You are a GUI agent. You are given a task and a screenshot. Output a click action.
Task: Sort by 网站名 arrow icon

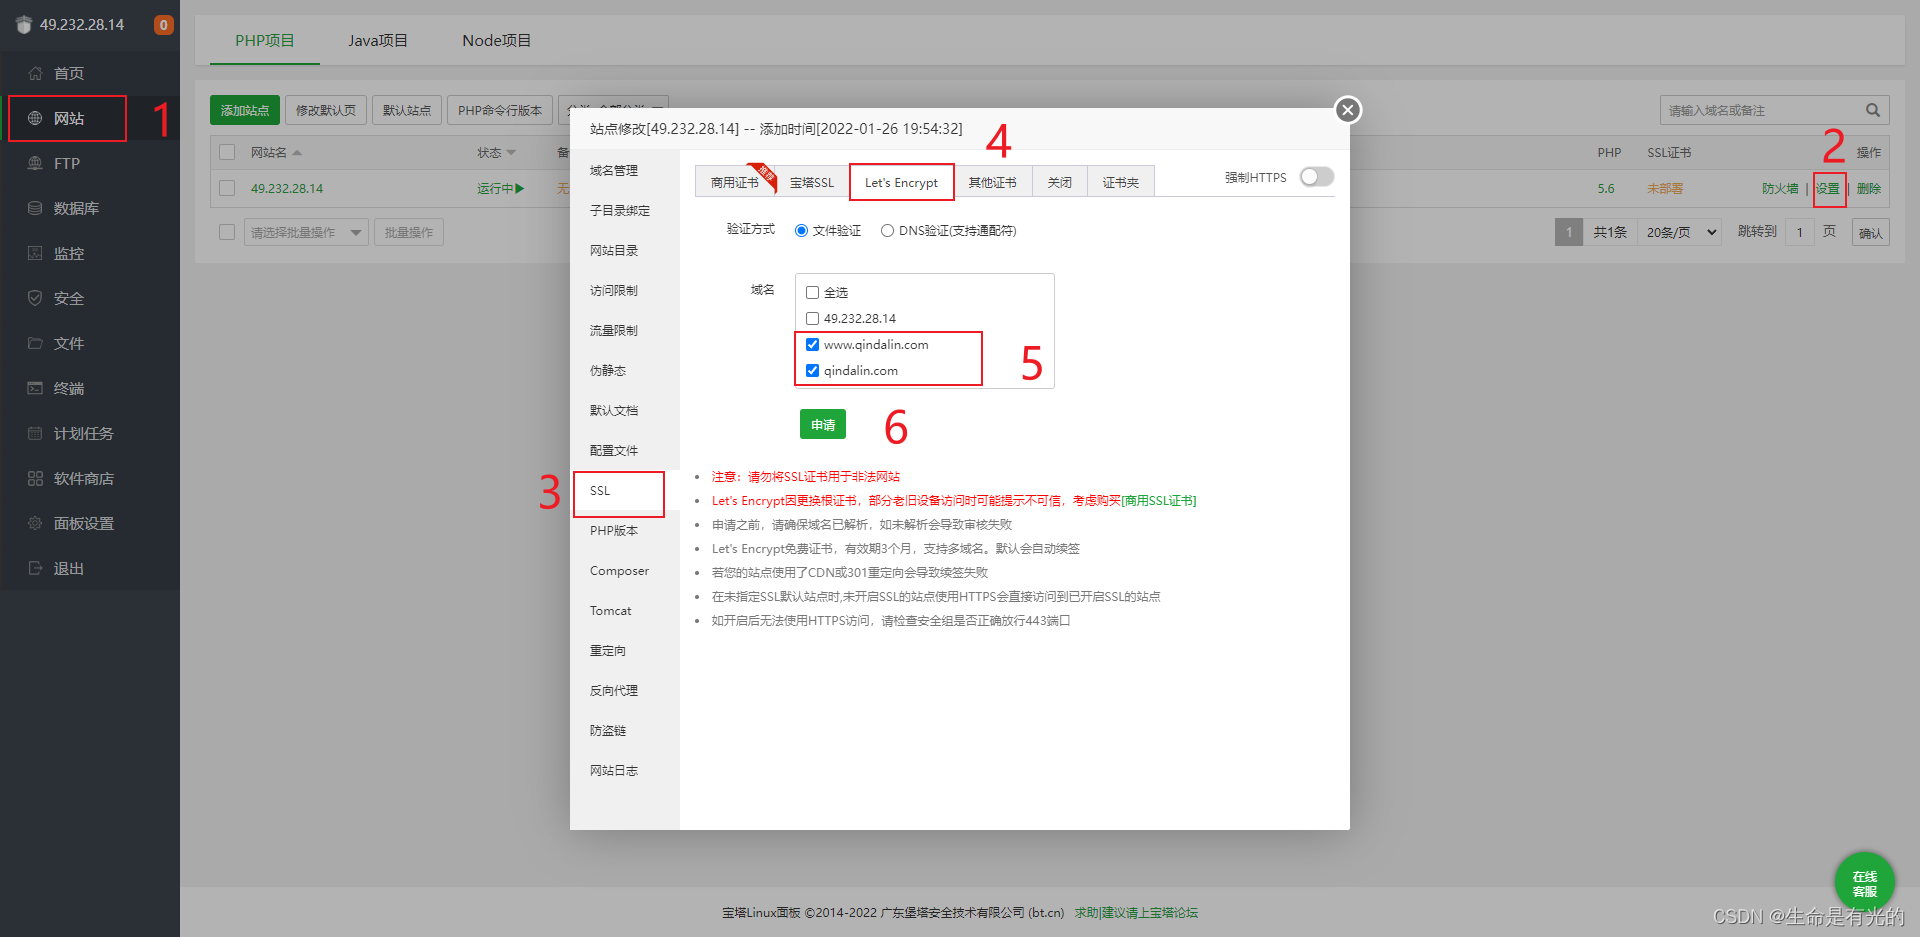coord(297,153)
